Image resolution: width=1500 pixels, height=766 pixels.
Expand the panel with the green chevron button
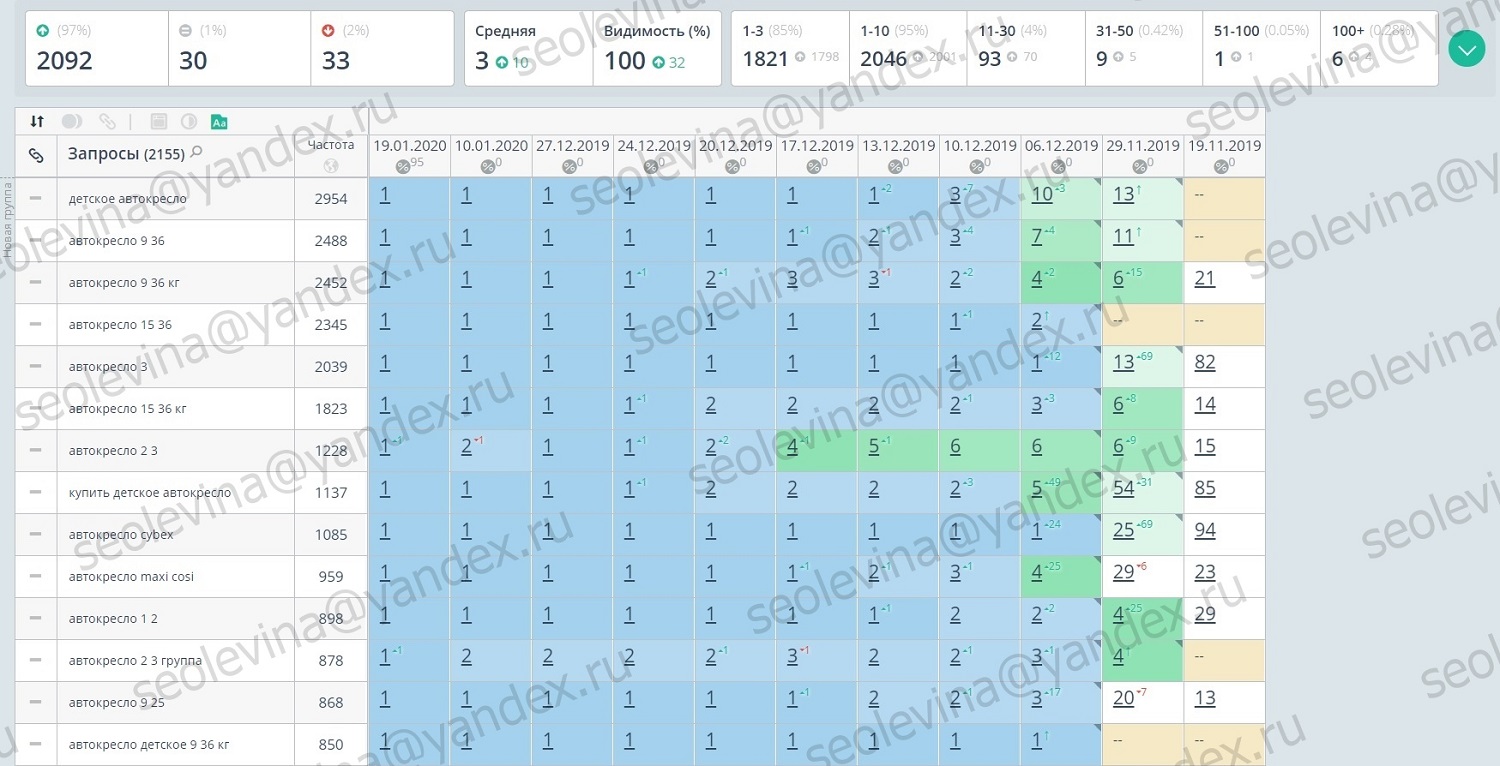pos(1466,49)
